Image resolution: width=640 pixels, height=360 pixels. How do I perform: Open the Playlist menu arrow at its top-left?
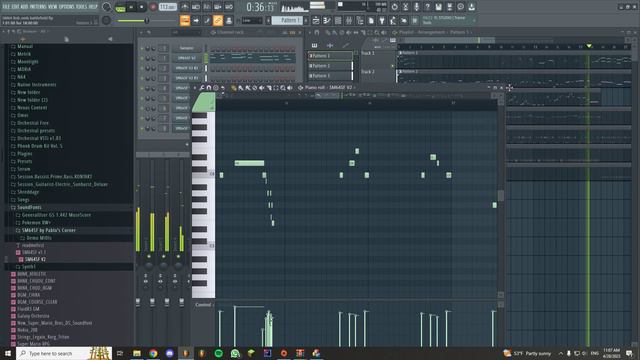click(310, 32)
